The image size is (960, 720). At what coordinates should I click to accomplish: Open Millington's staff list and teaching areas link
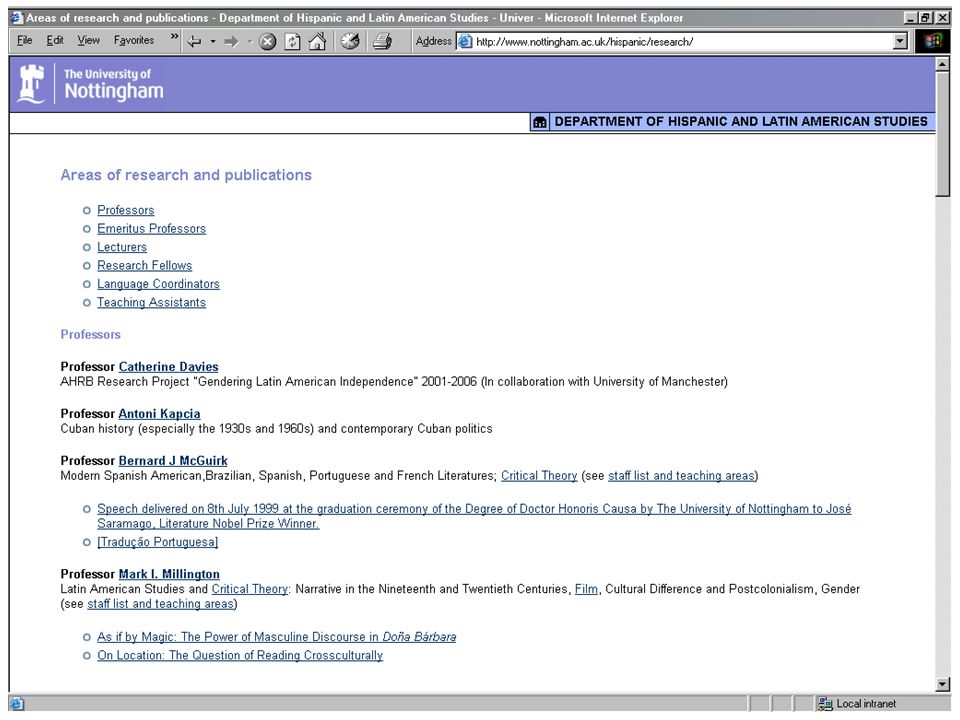160,604
